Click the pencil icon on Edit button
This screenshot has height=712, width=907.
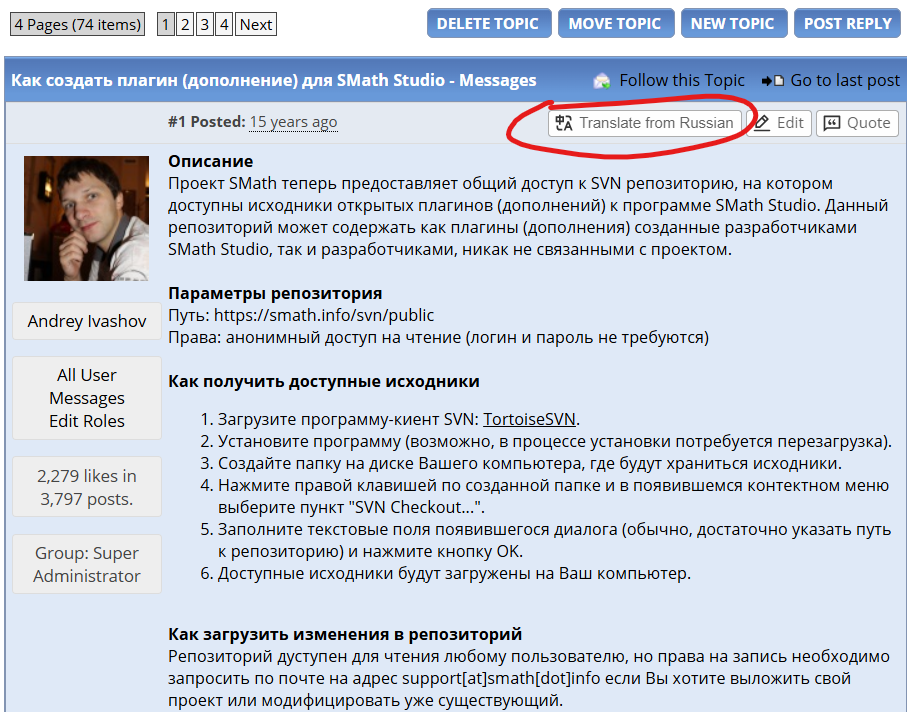point(763,123)
